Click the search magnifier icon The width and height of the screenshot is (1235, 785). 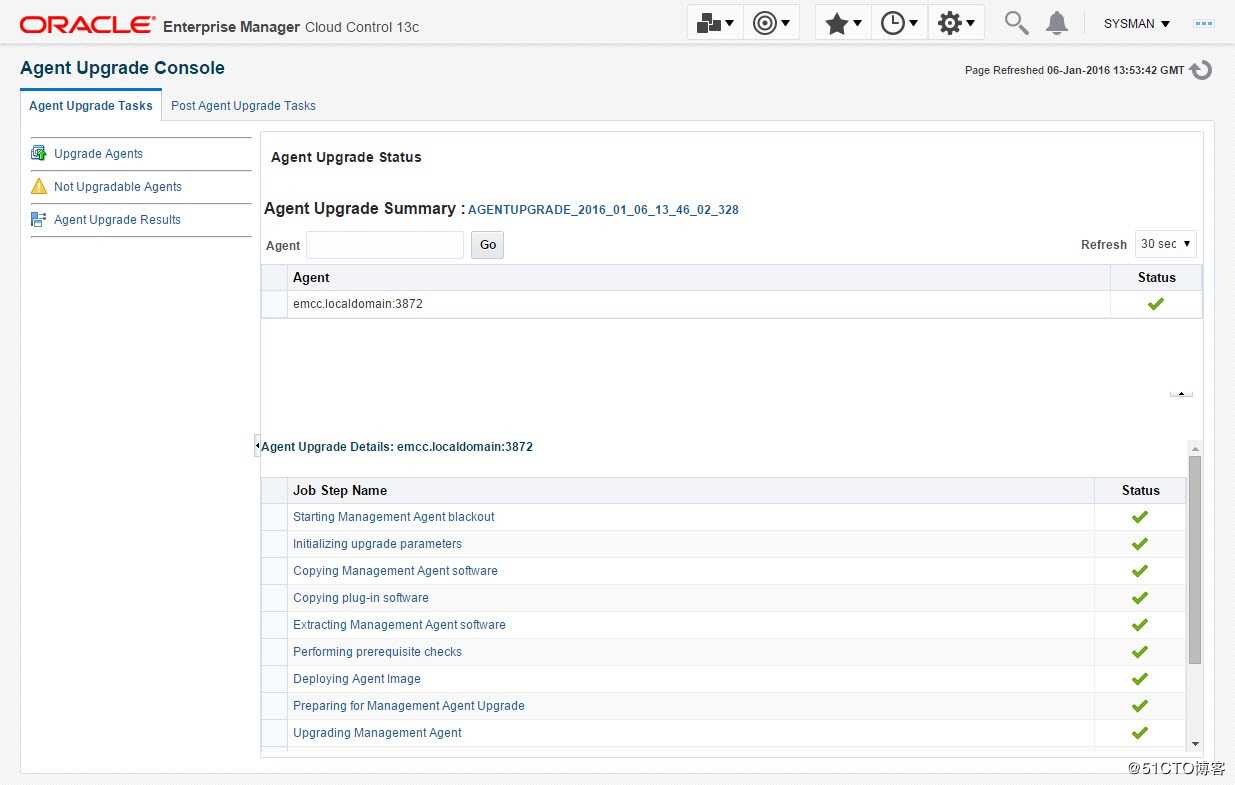(x=1016, y=23)
